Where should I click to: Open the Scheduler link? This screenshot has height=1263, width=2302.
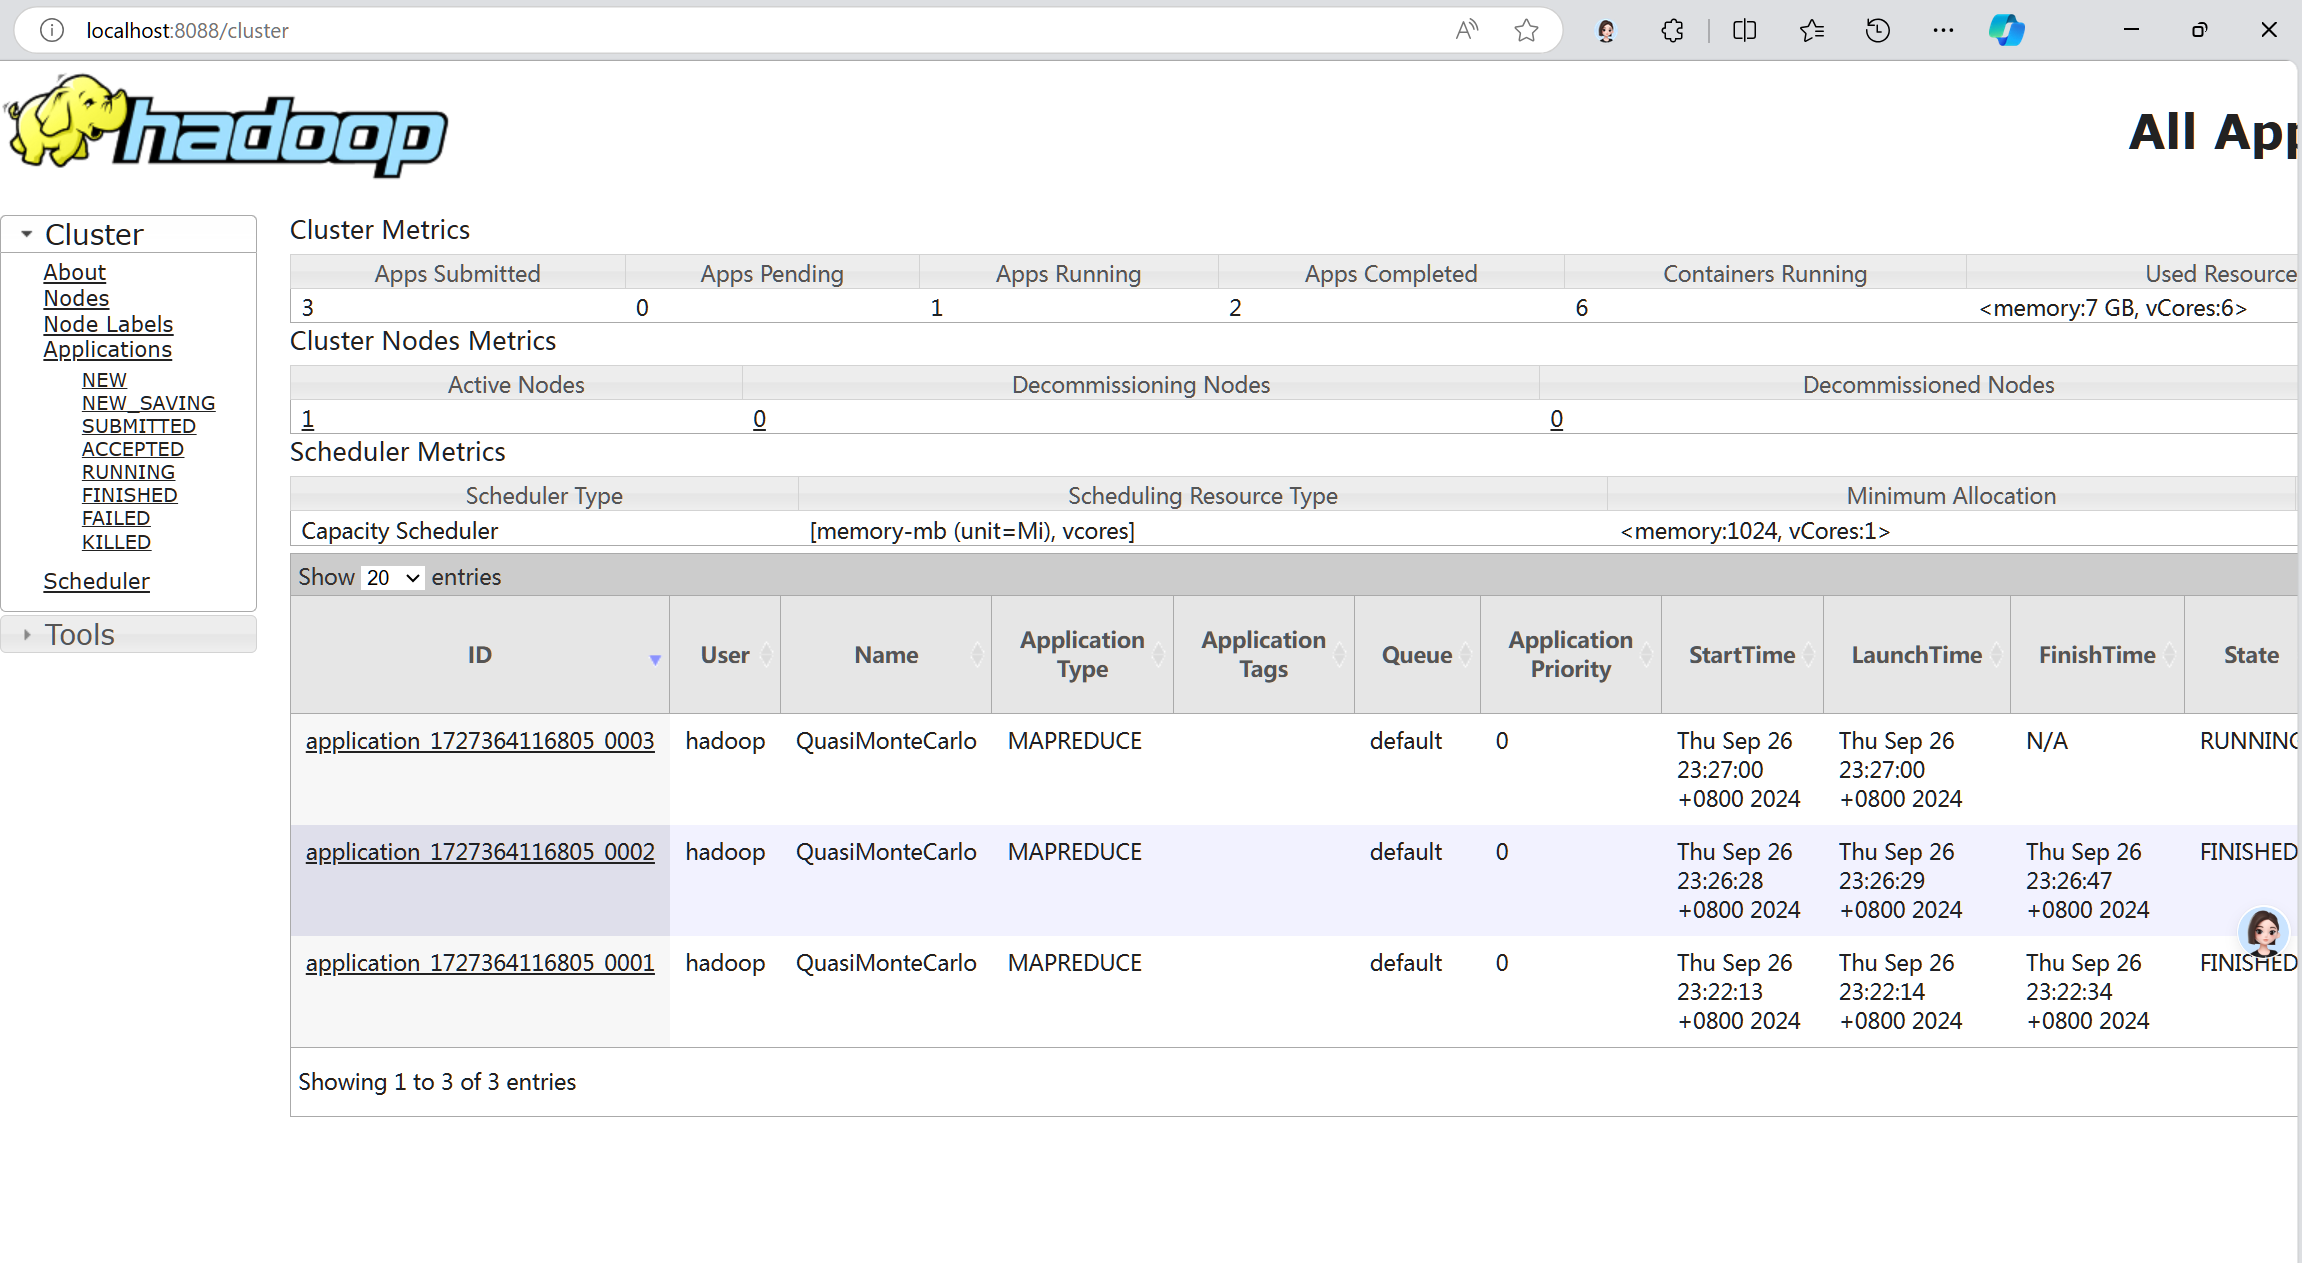coord(96,581)
